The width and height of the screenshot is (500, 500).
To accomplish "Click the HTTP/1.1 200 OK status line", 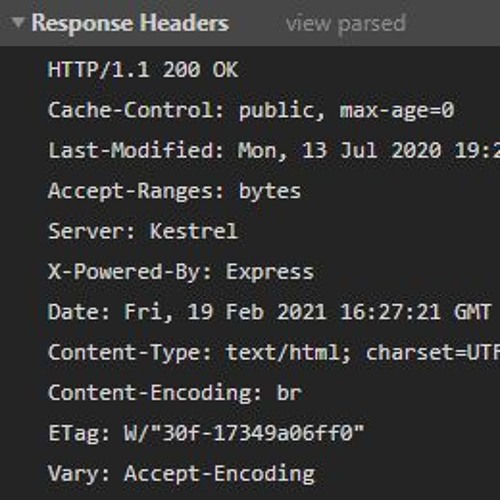I will (x=143, y=70).
